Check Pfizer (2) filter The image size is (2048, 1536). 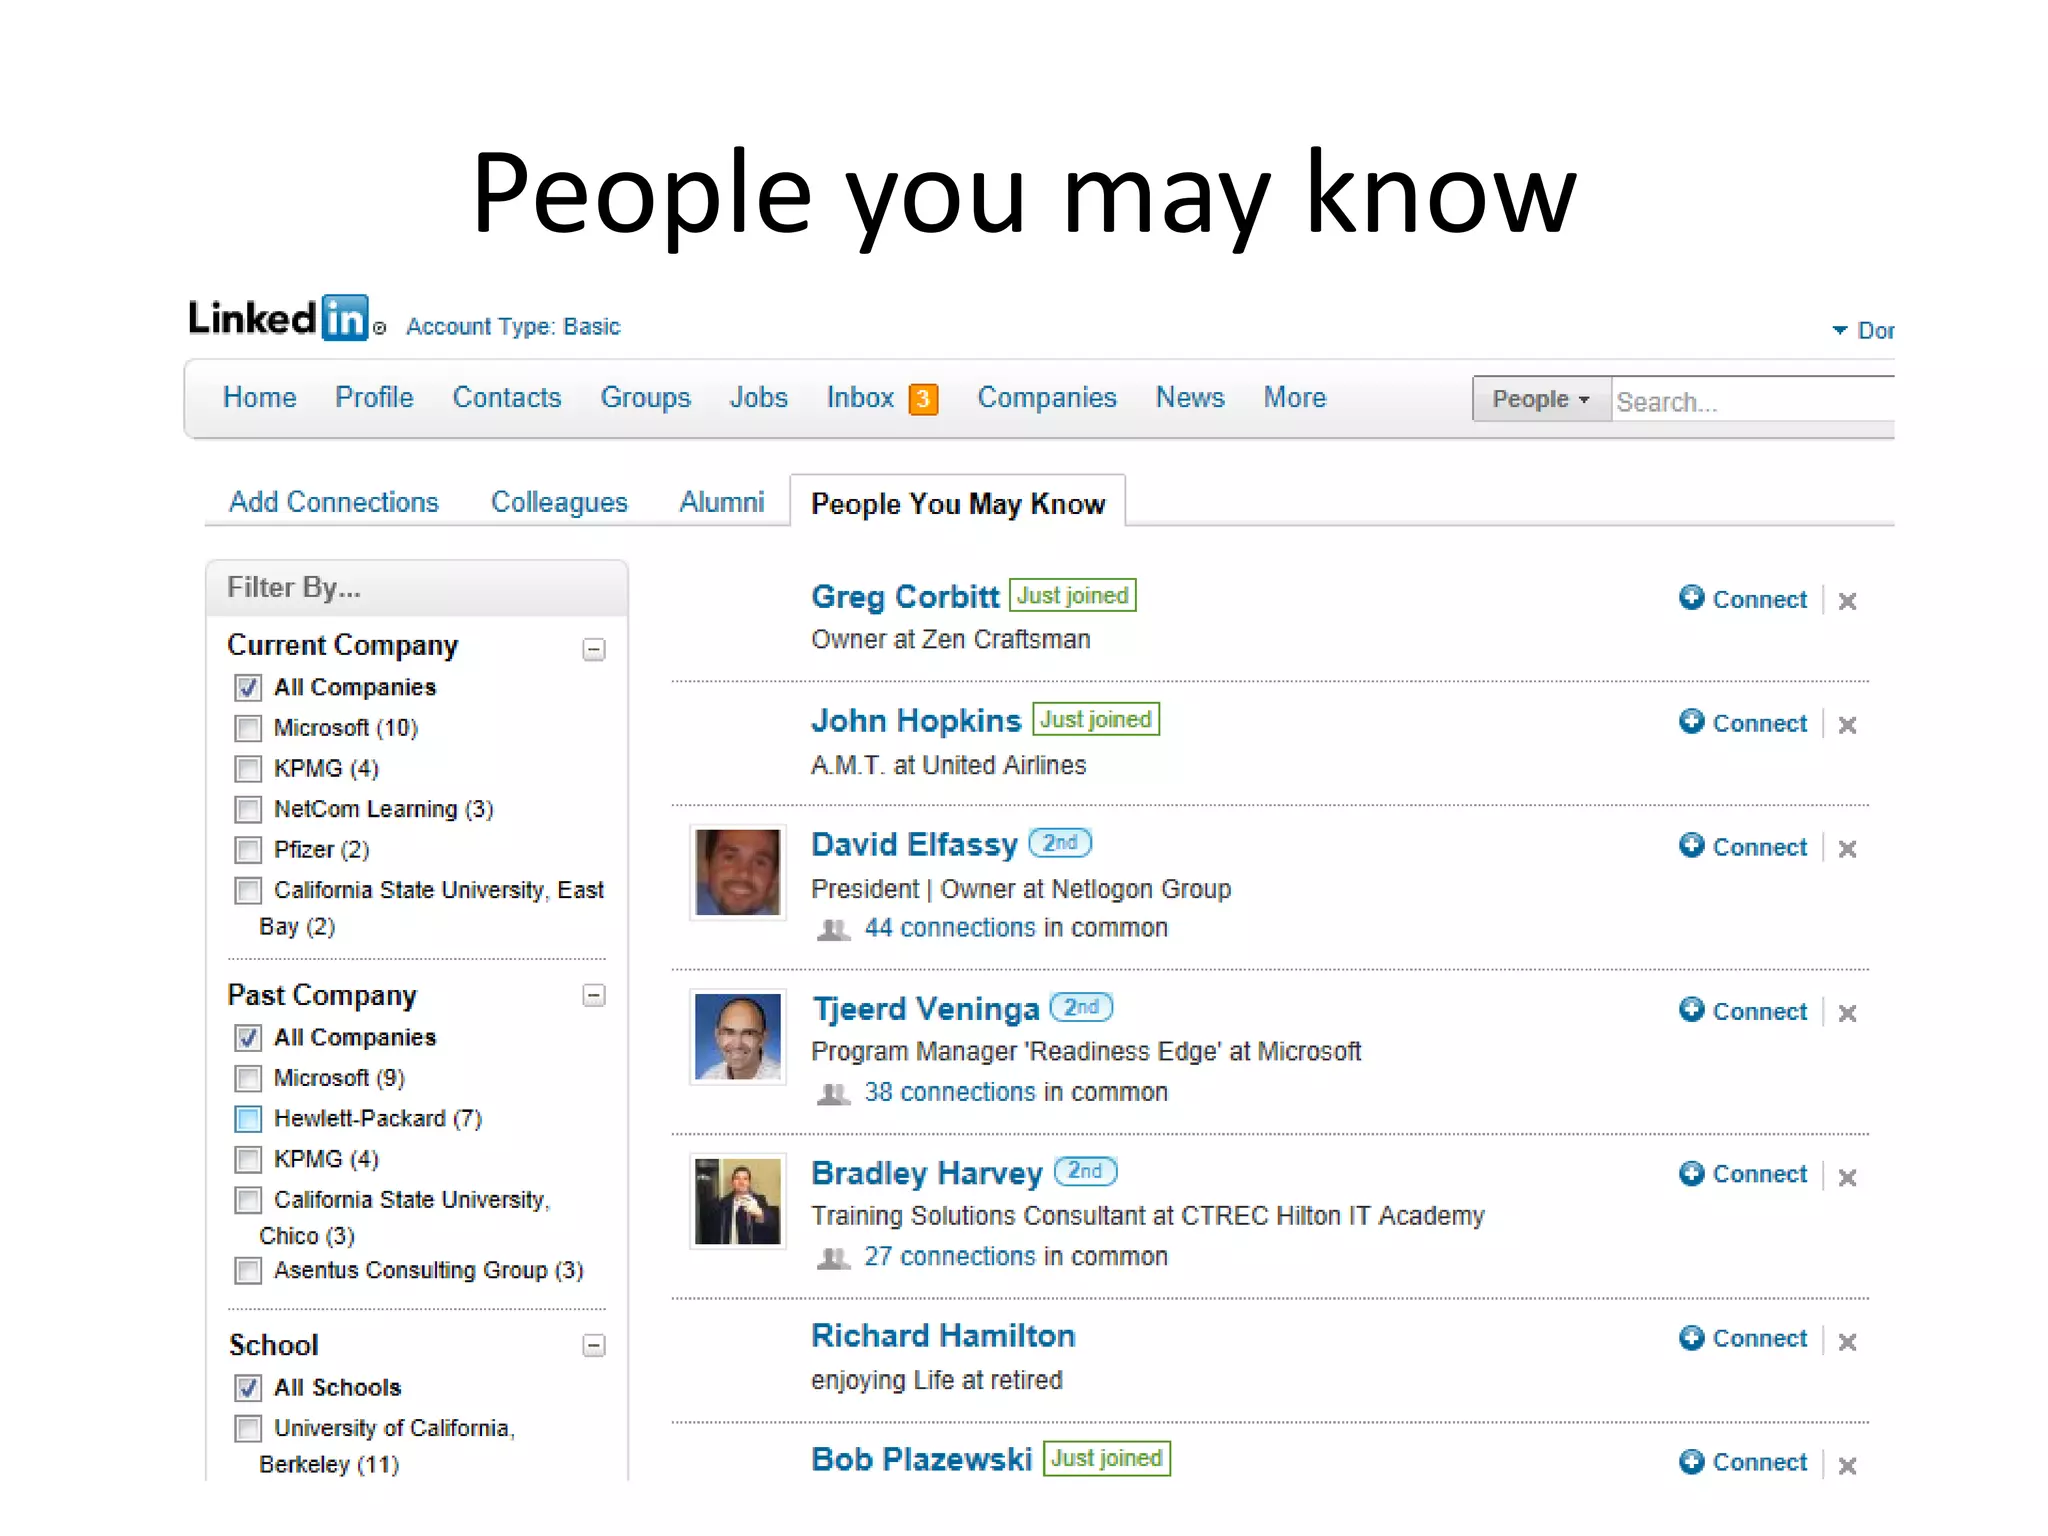[x=248, y=850]
